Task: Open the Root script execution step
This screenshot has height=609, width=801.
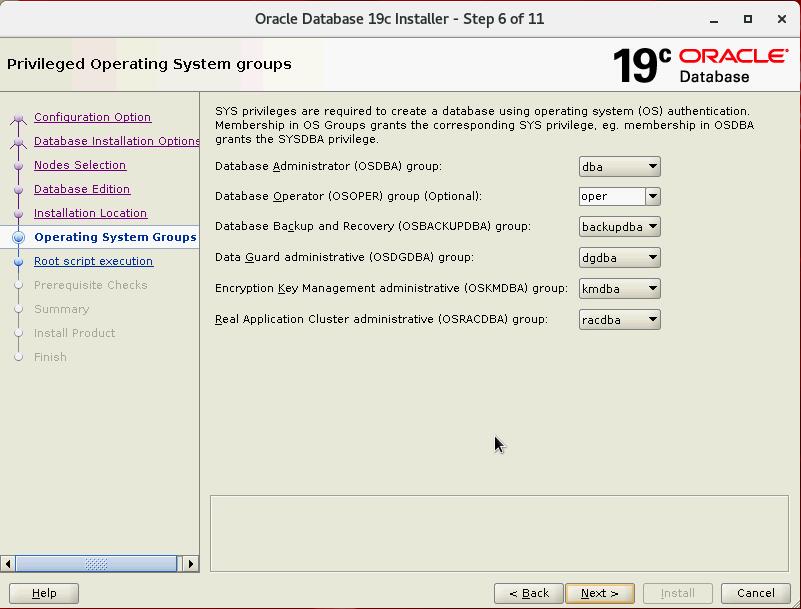Action: pos(93,261)
